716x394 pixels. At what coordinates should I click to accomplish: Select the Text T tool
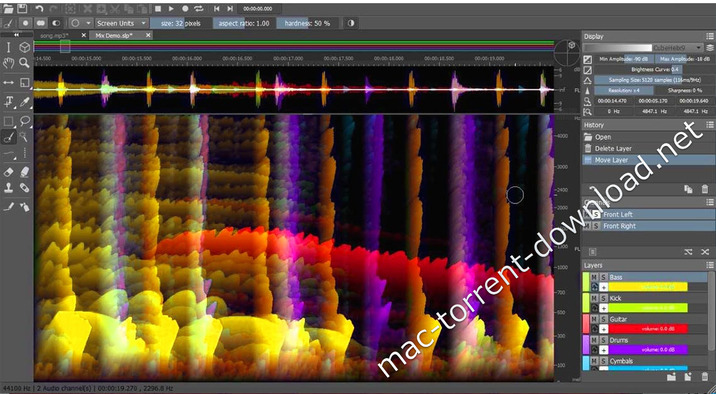coord(8,102)
